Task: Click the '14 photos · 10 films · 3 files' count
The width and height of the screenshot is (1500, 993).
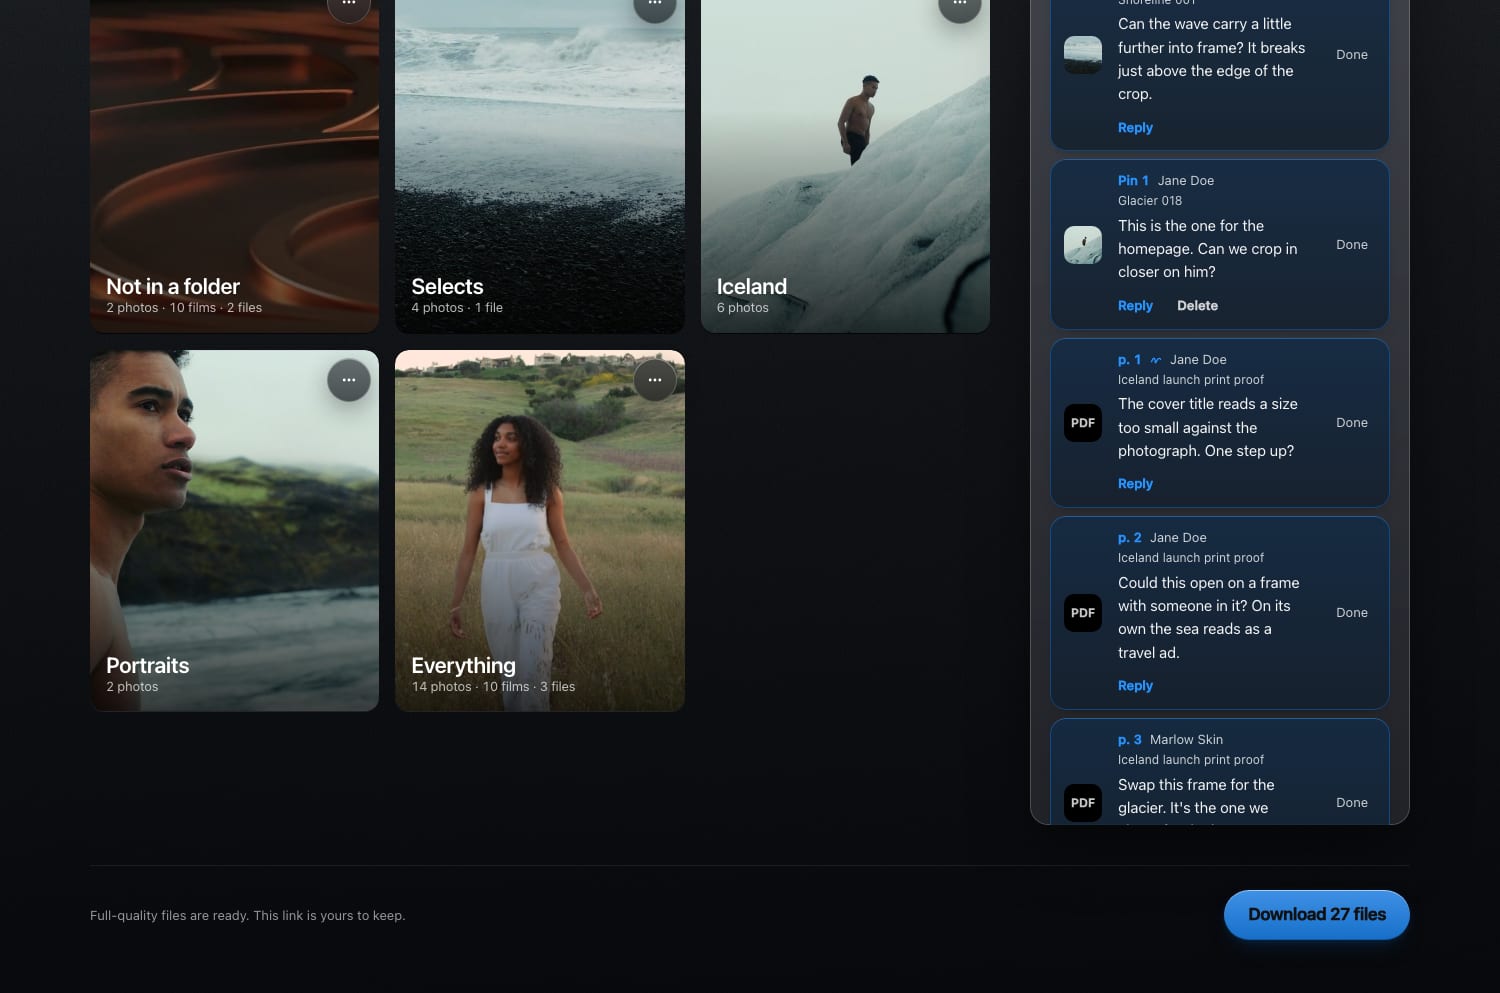Action: point(493,687)
